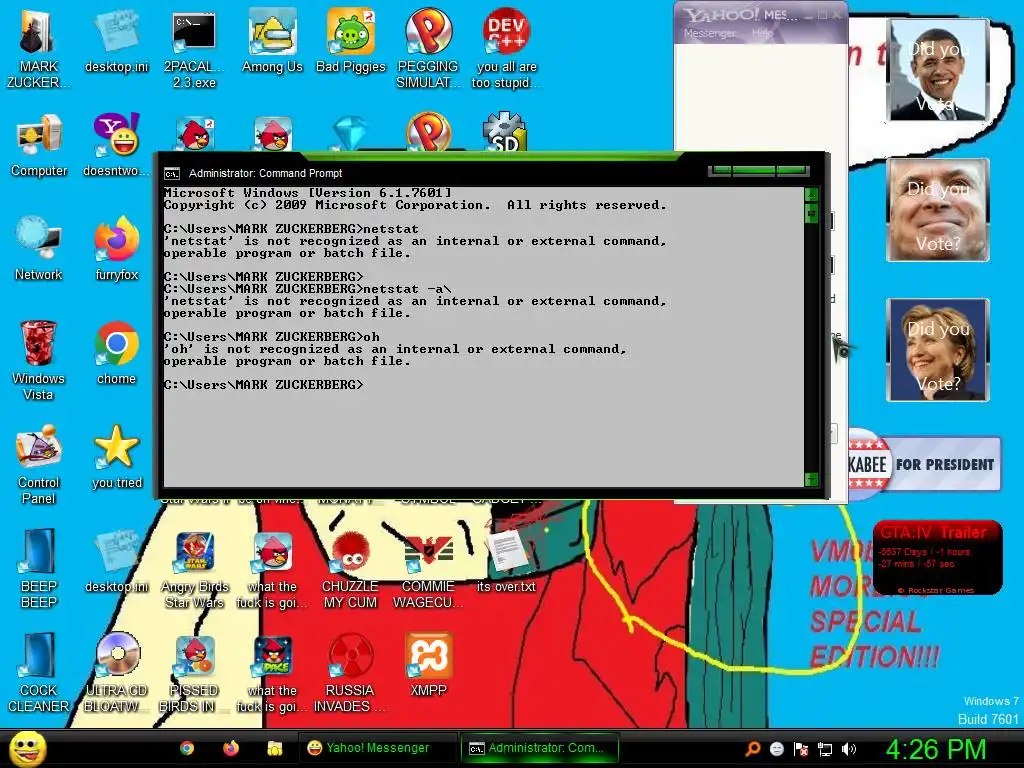This screenshot has width=1024, height=768.
Task: Open RUSSIA INVADES... desktop icon
Action: 350,673
